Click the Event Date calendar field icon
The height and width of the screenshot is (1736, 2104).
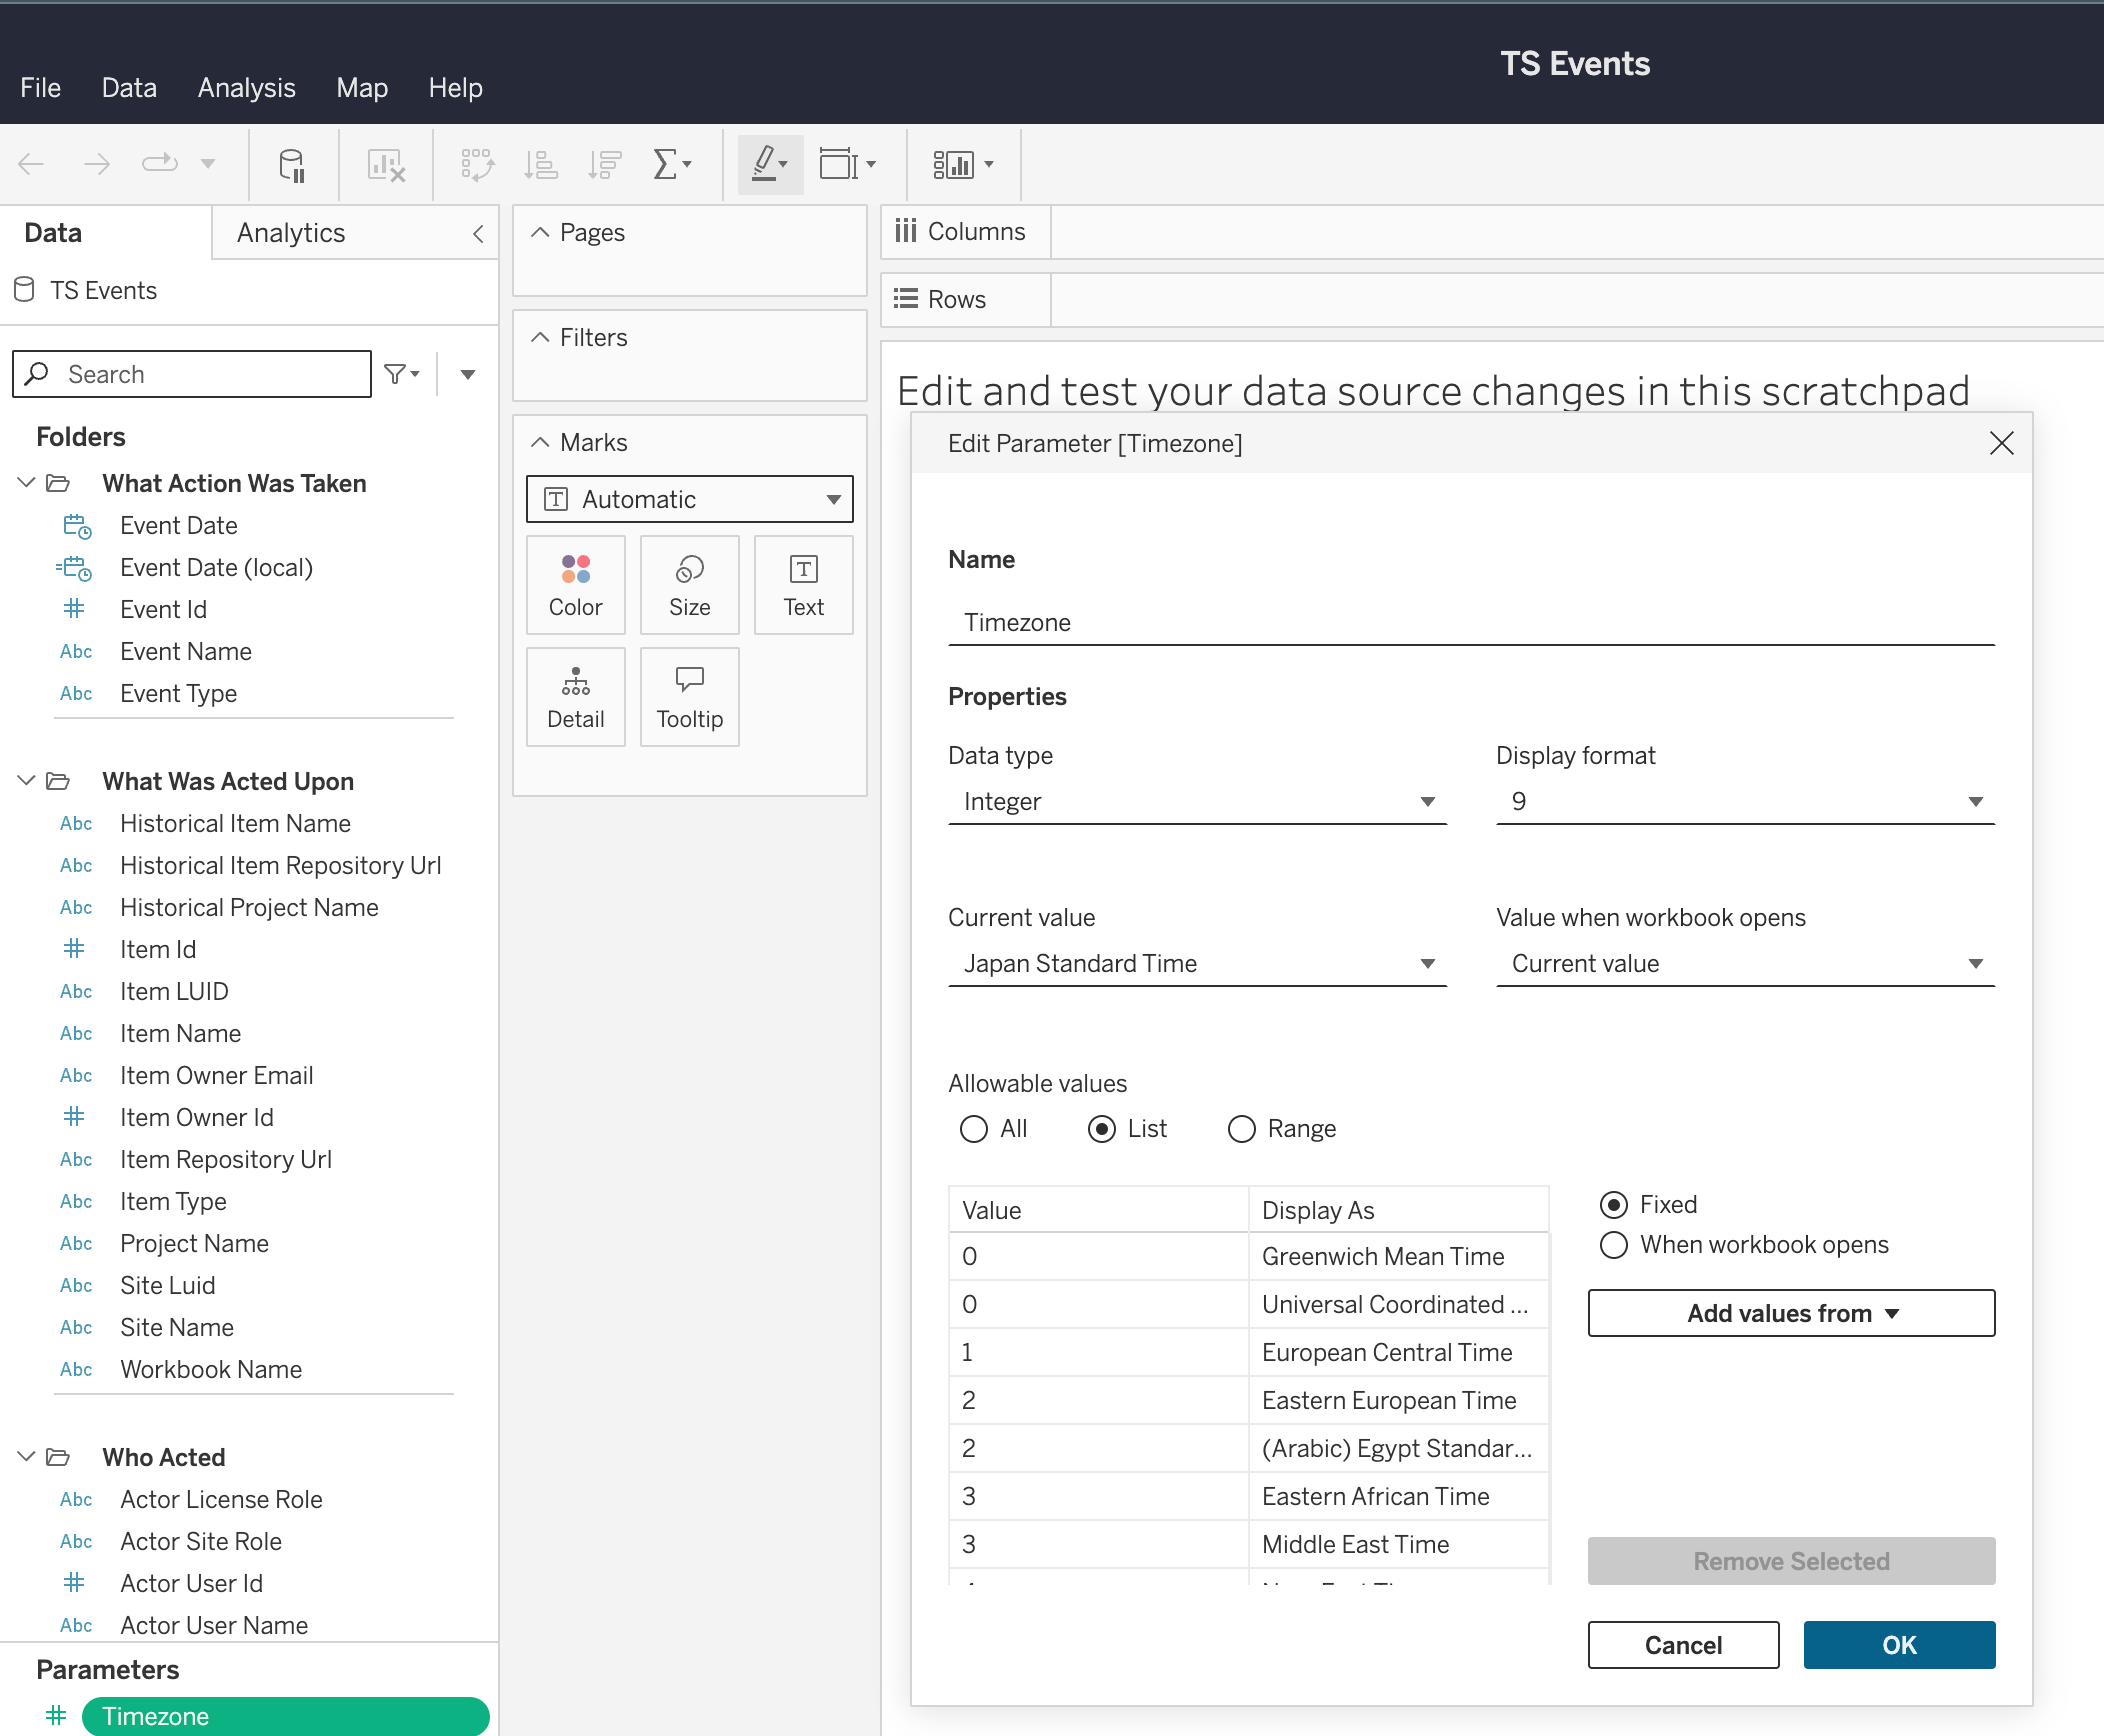coord(77,526)
